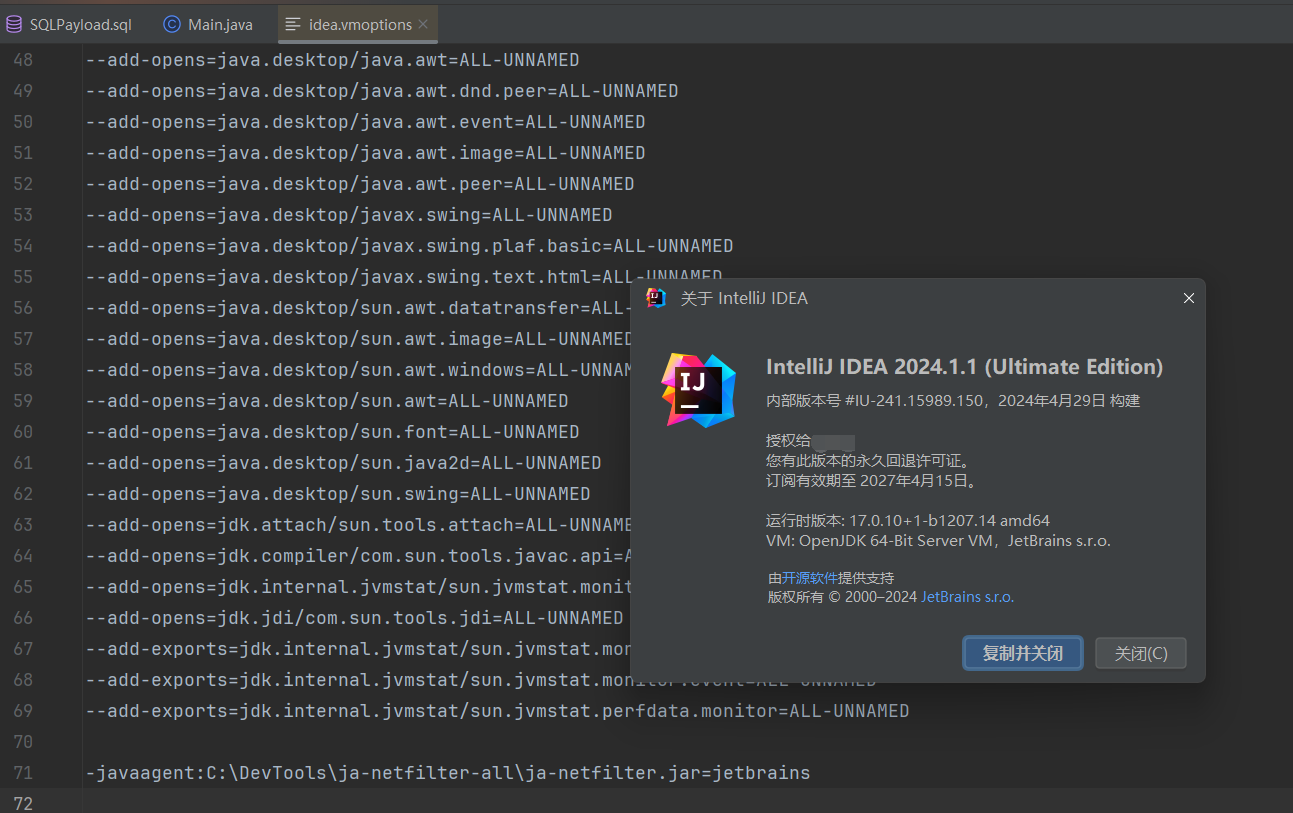Image resolution: width=1293 pixels, height=813 pixels.
Task: Click the 您有此版本的永久回退许可证 text
Action: coord(868,461)
